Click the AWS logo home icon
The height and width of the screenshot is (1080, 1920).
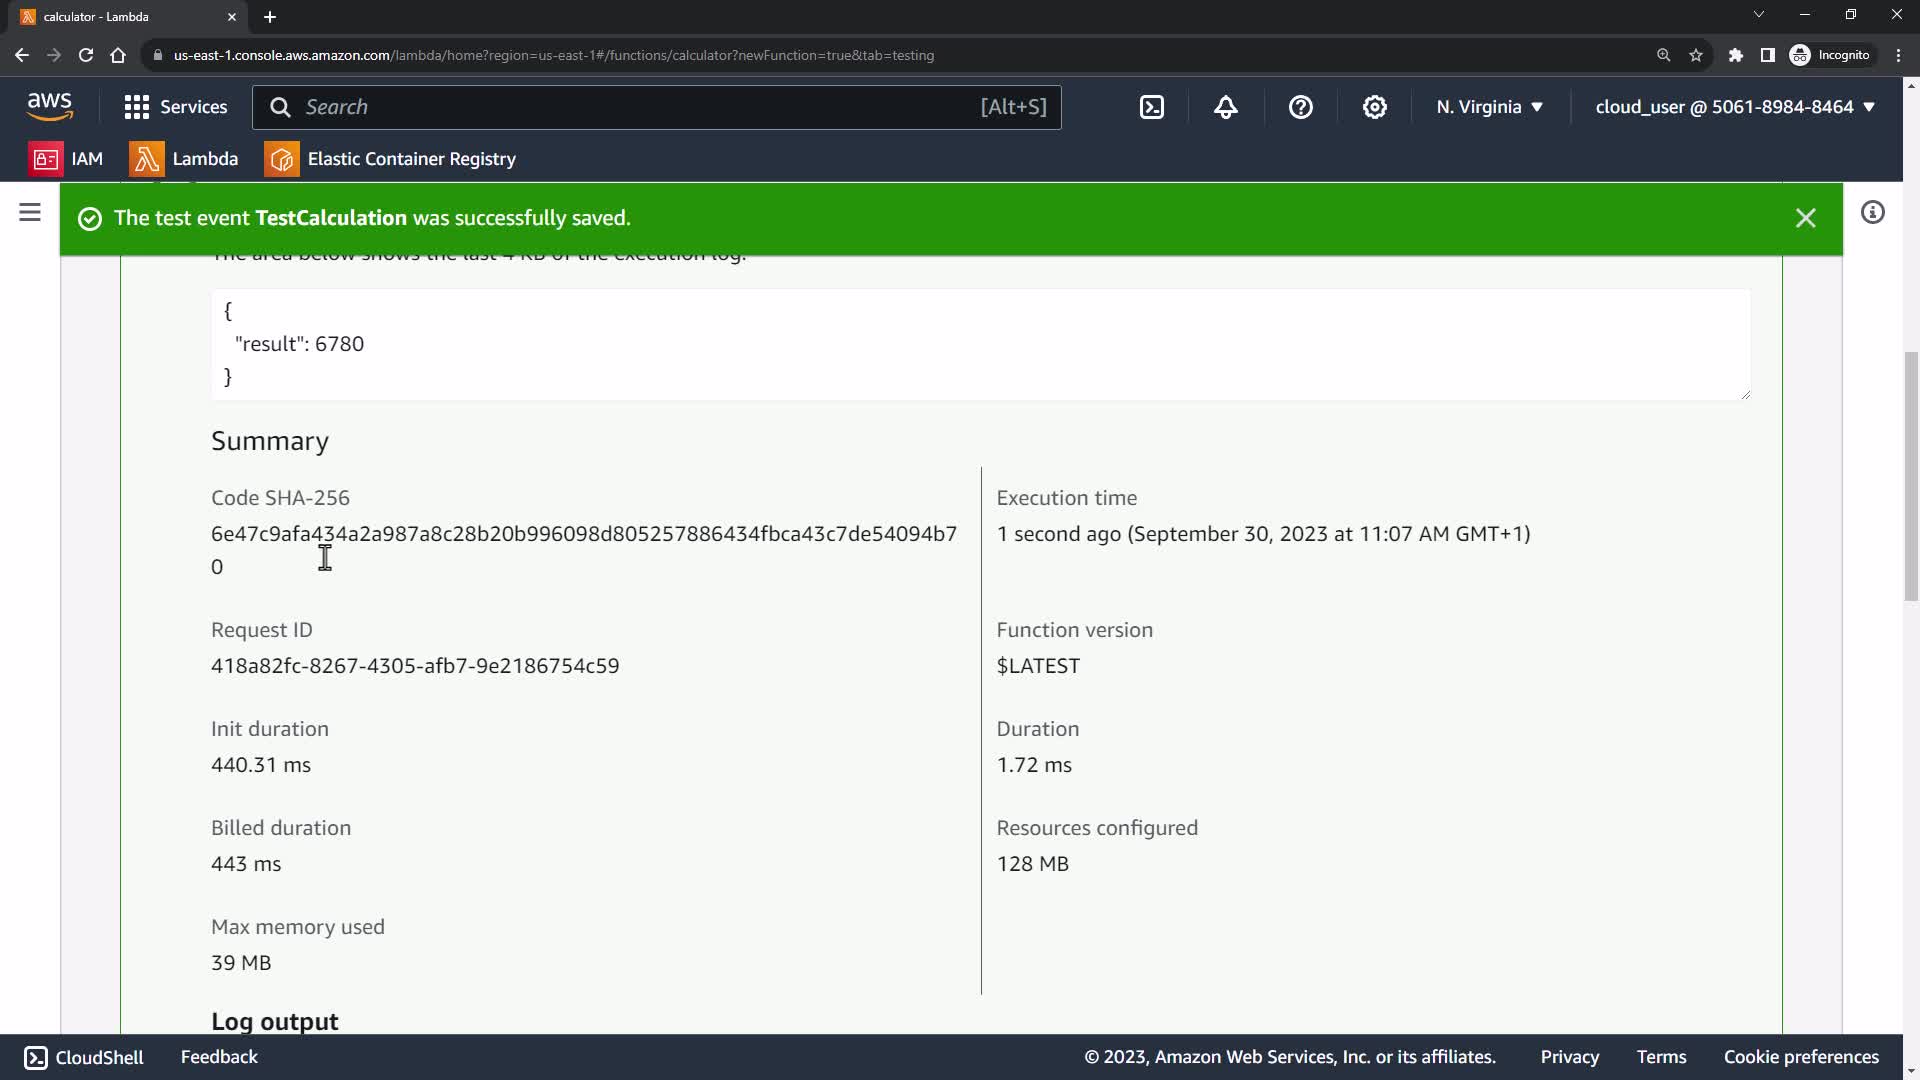click(50, 106)
